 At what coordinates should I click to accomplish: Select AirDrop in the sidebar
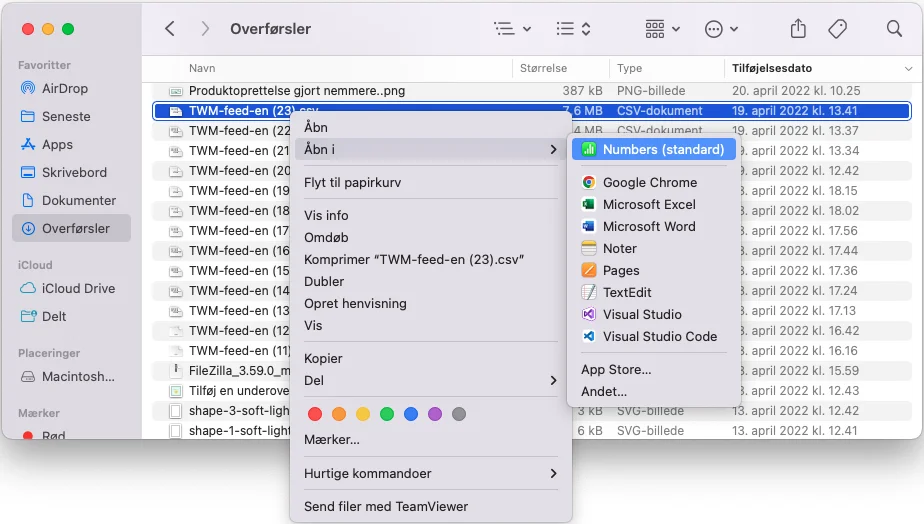click(71, 88)
